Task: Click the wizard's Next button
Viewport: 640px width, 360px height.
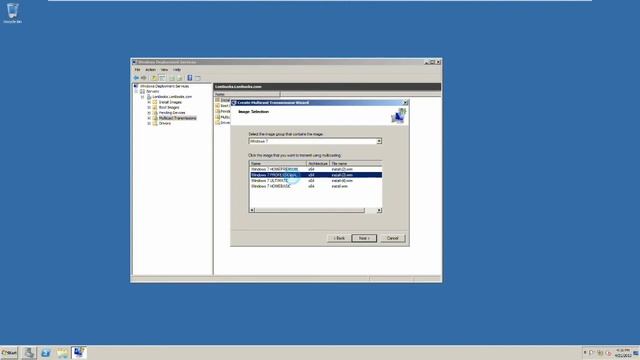Action: tap(364, 238)
